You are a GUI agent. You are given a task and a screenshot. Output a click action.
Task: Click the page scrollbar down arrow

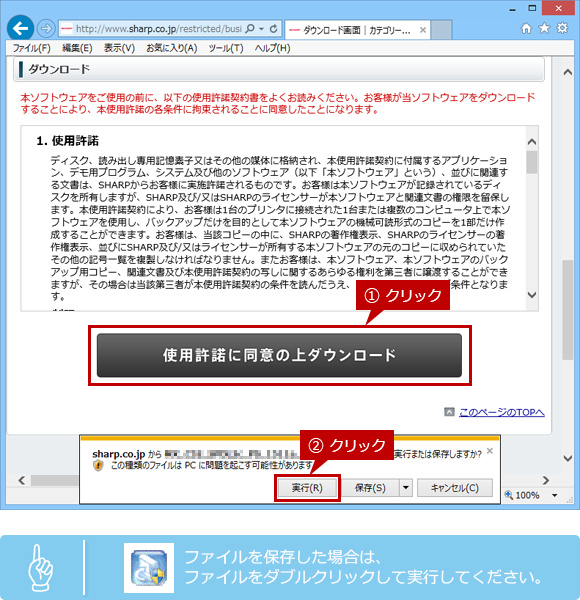pyautogui.click(x=568, y=458)
